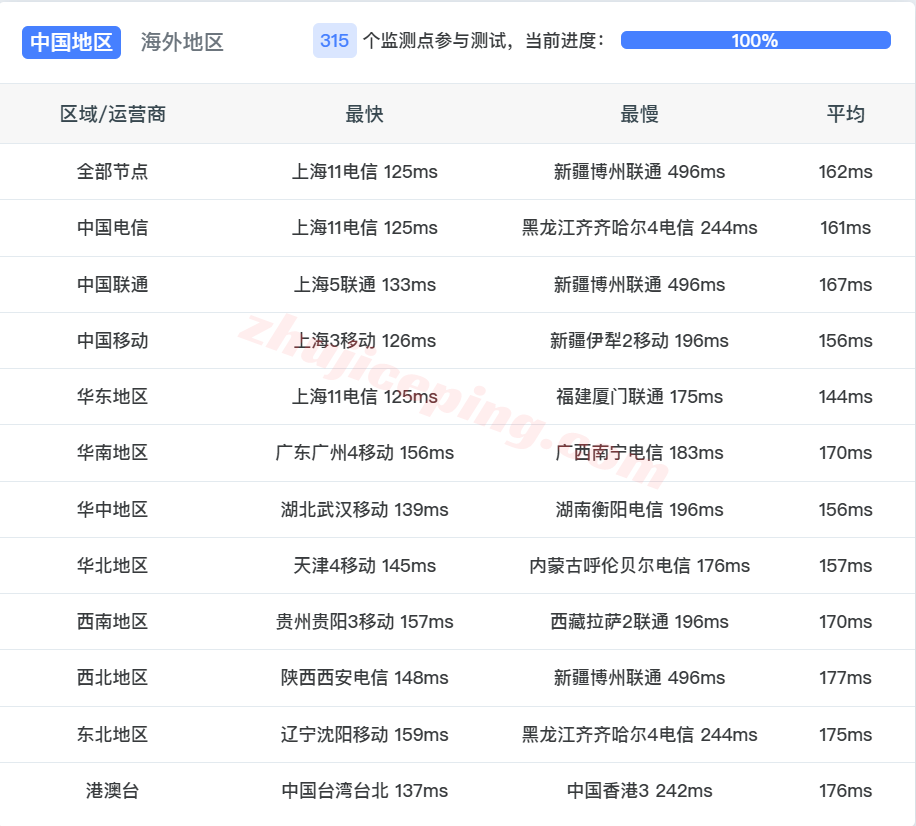Click the 最慢 column header

point(639,114)
